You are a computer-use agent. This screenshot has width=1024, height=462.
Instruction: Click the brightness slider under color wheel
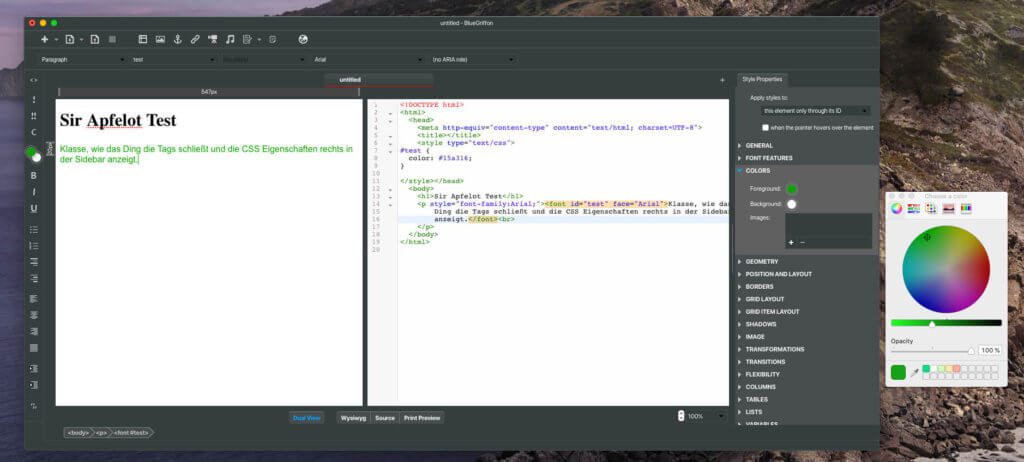point(946,323)
